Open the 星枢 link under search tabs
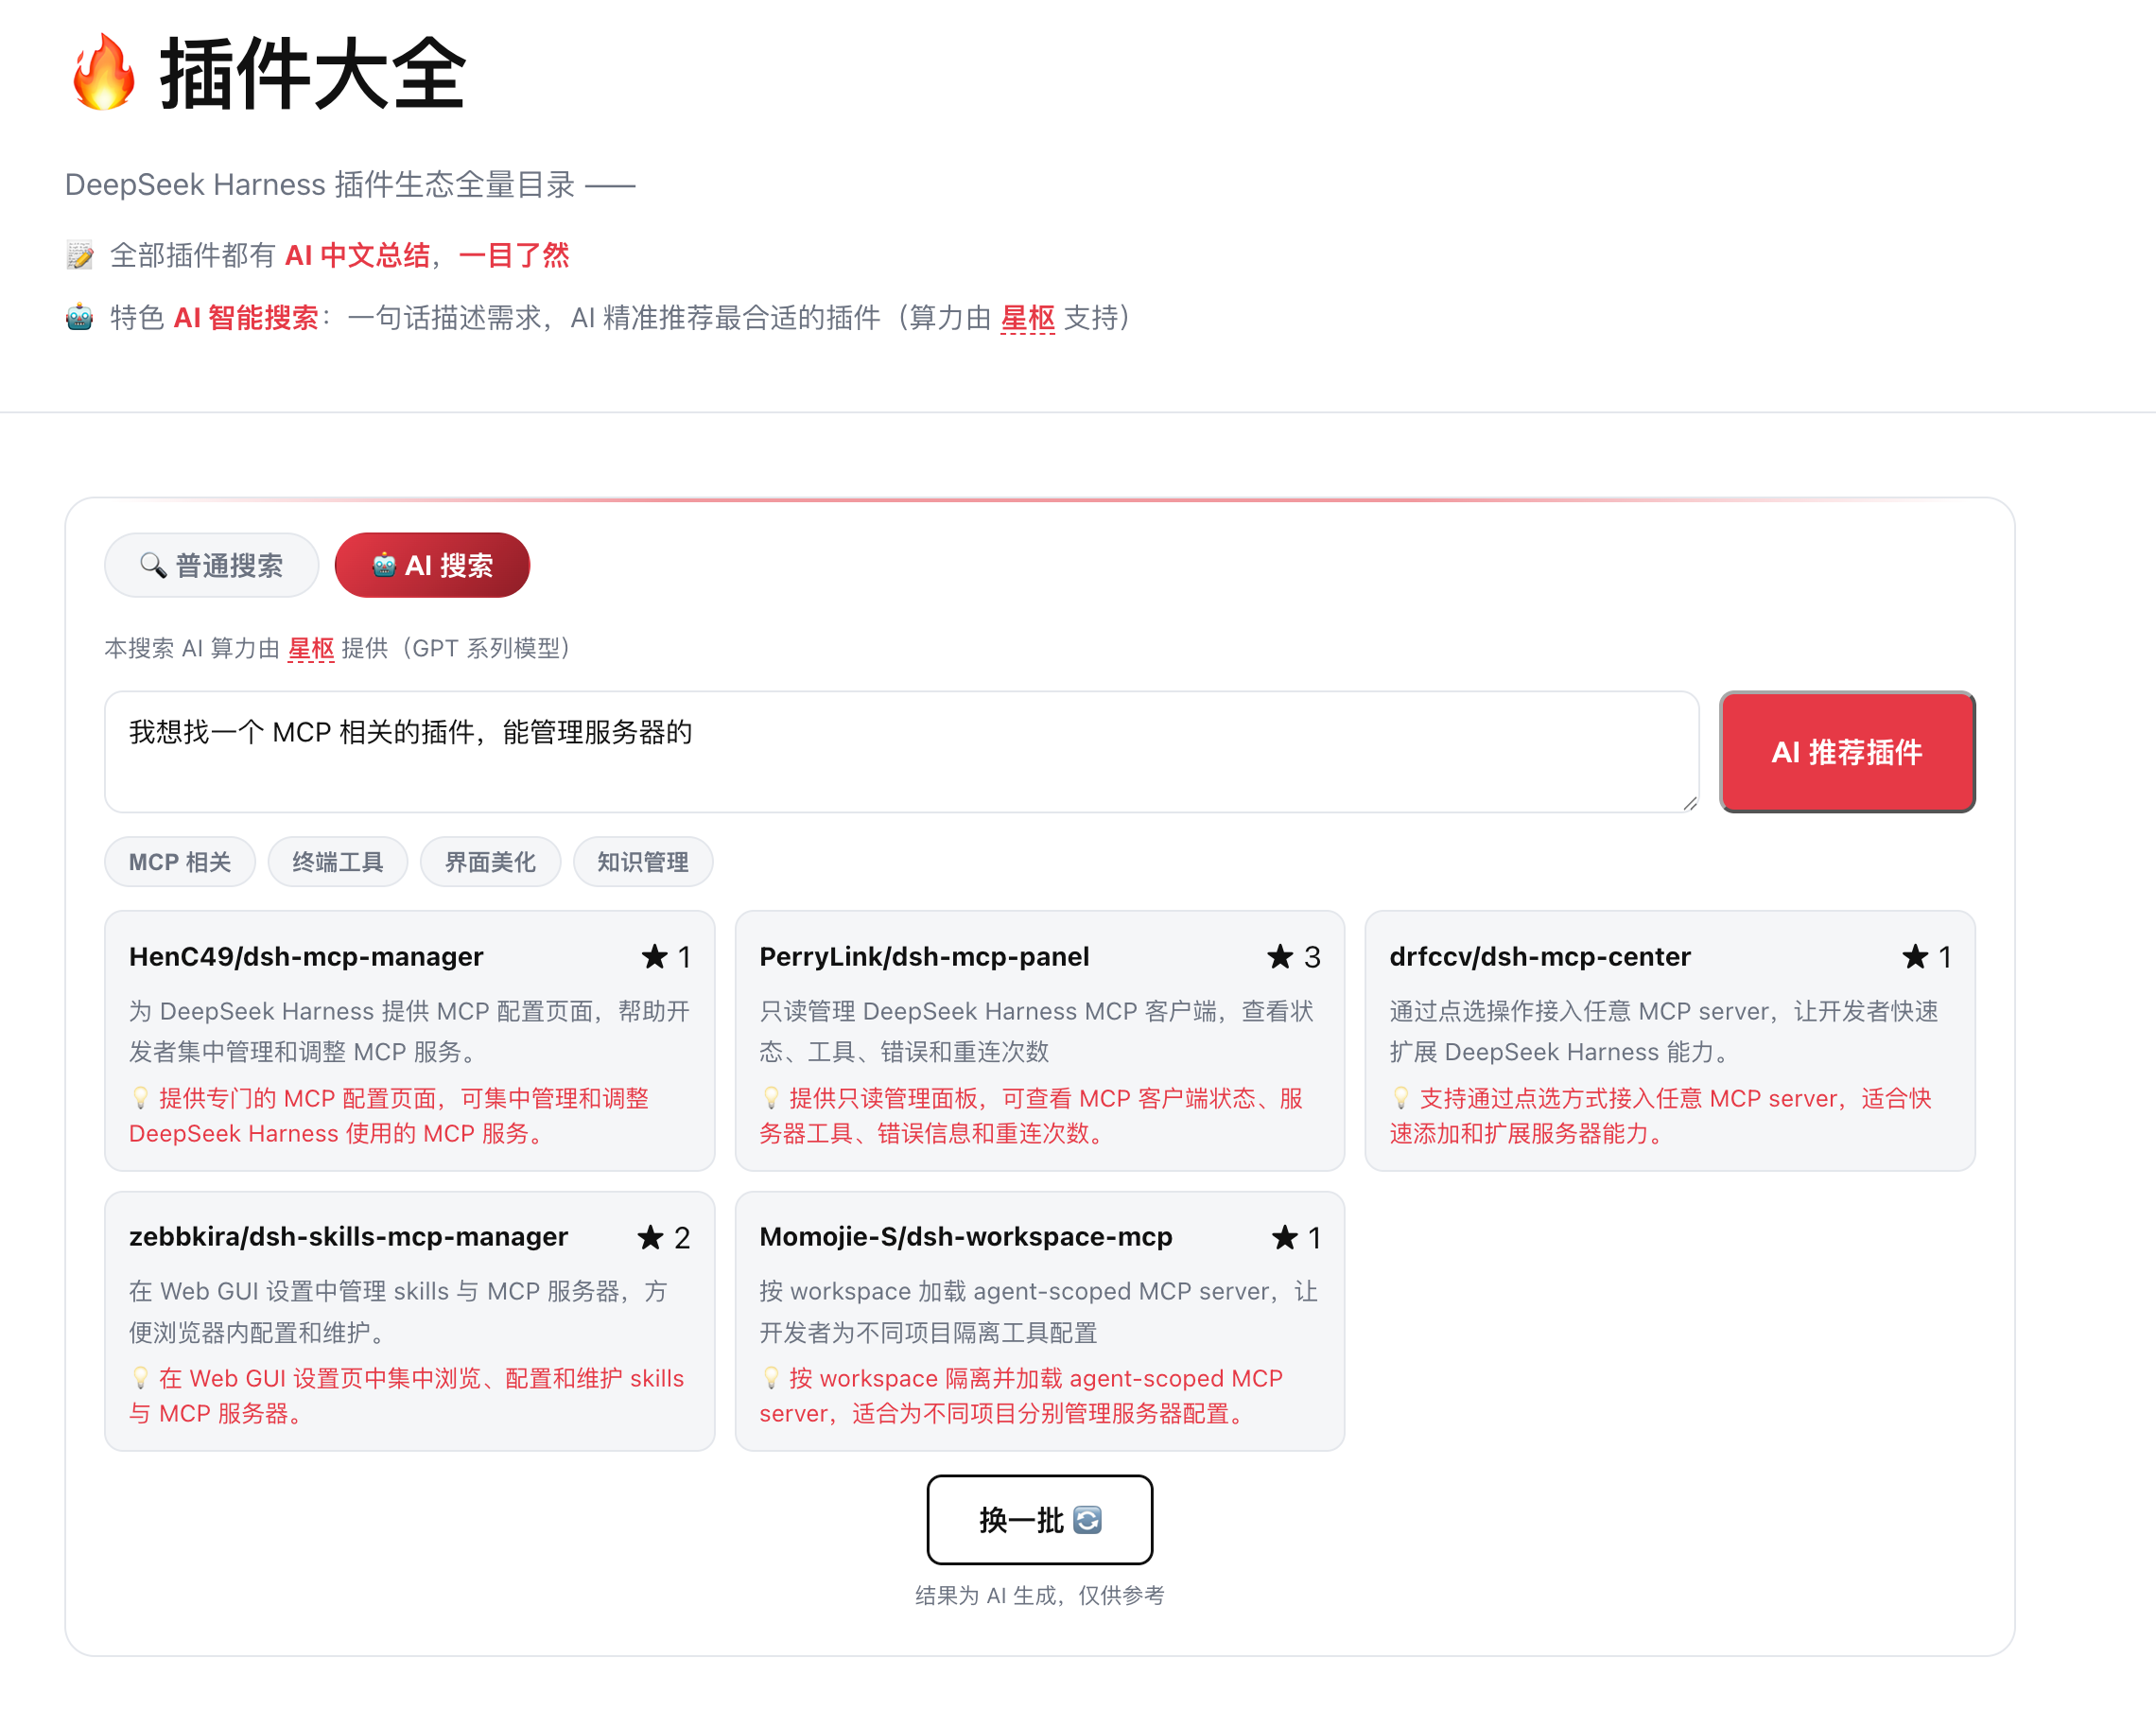Image resolution: width=2156 pixels, height=1710 pixels. point(311,648)
